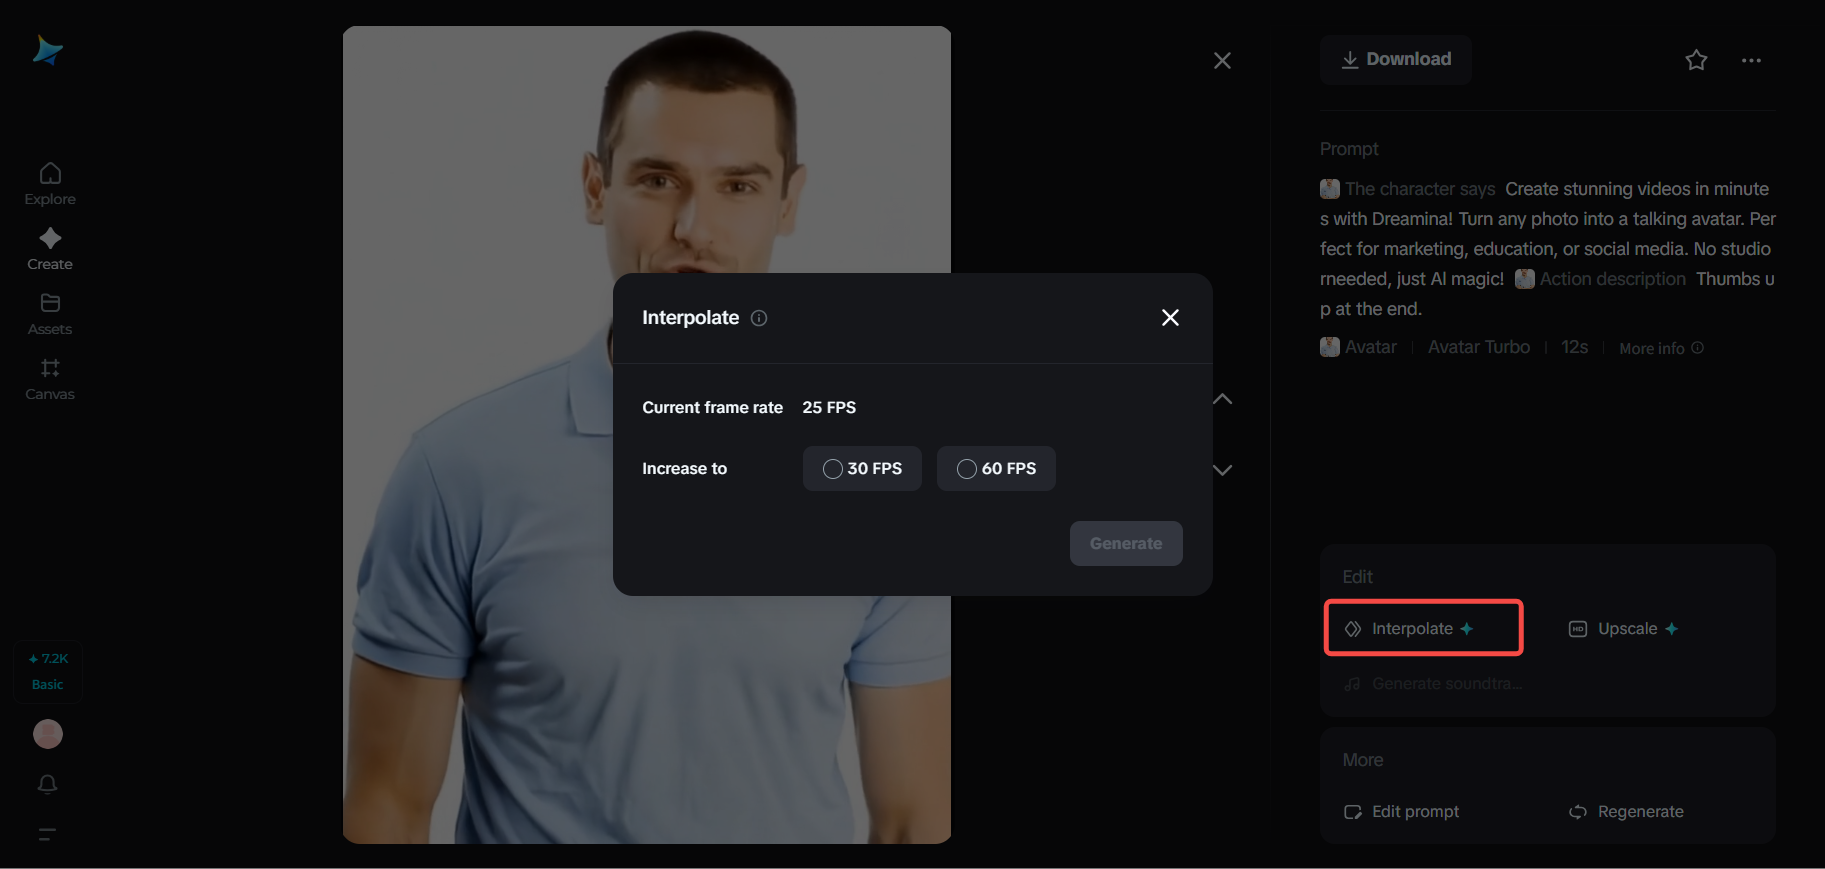Open the Assets folder
Screen dimensions: 1825x869
50,314
